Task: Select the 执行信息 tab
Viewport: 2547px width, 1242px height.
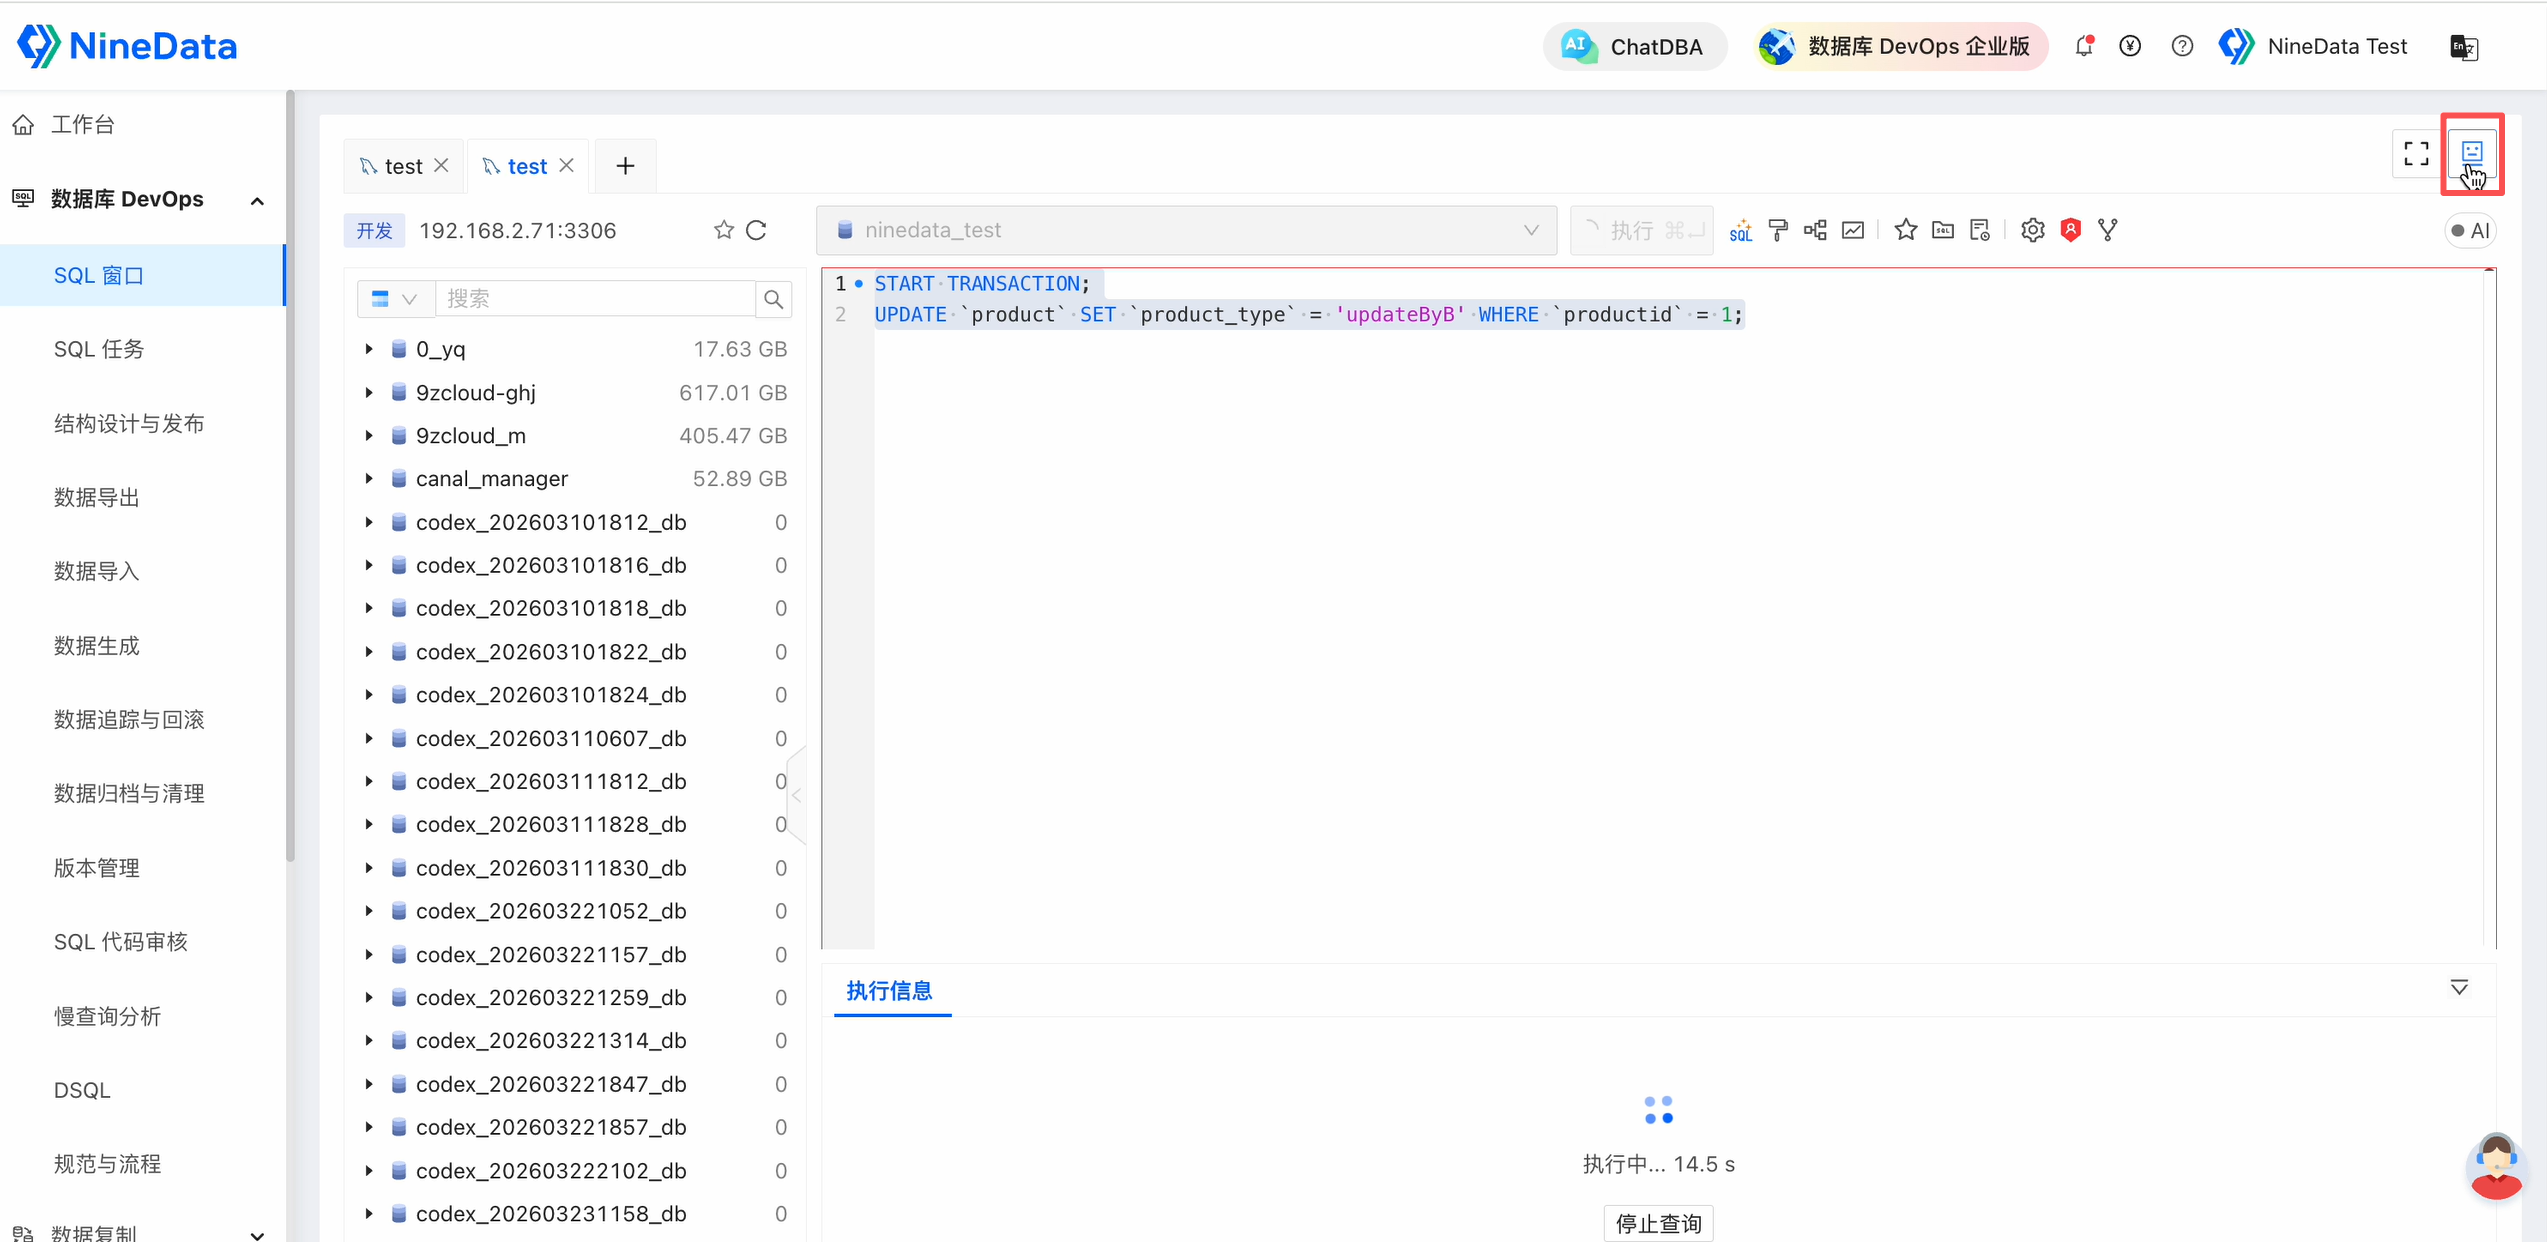Action: tap(889, 991)
